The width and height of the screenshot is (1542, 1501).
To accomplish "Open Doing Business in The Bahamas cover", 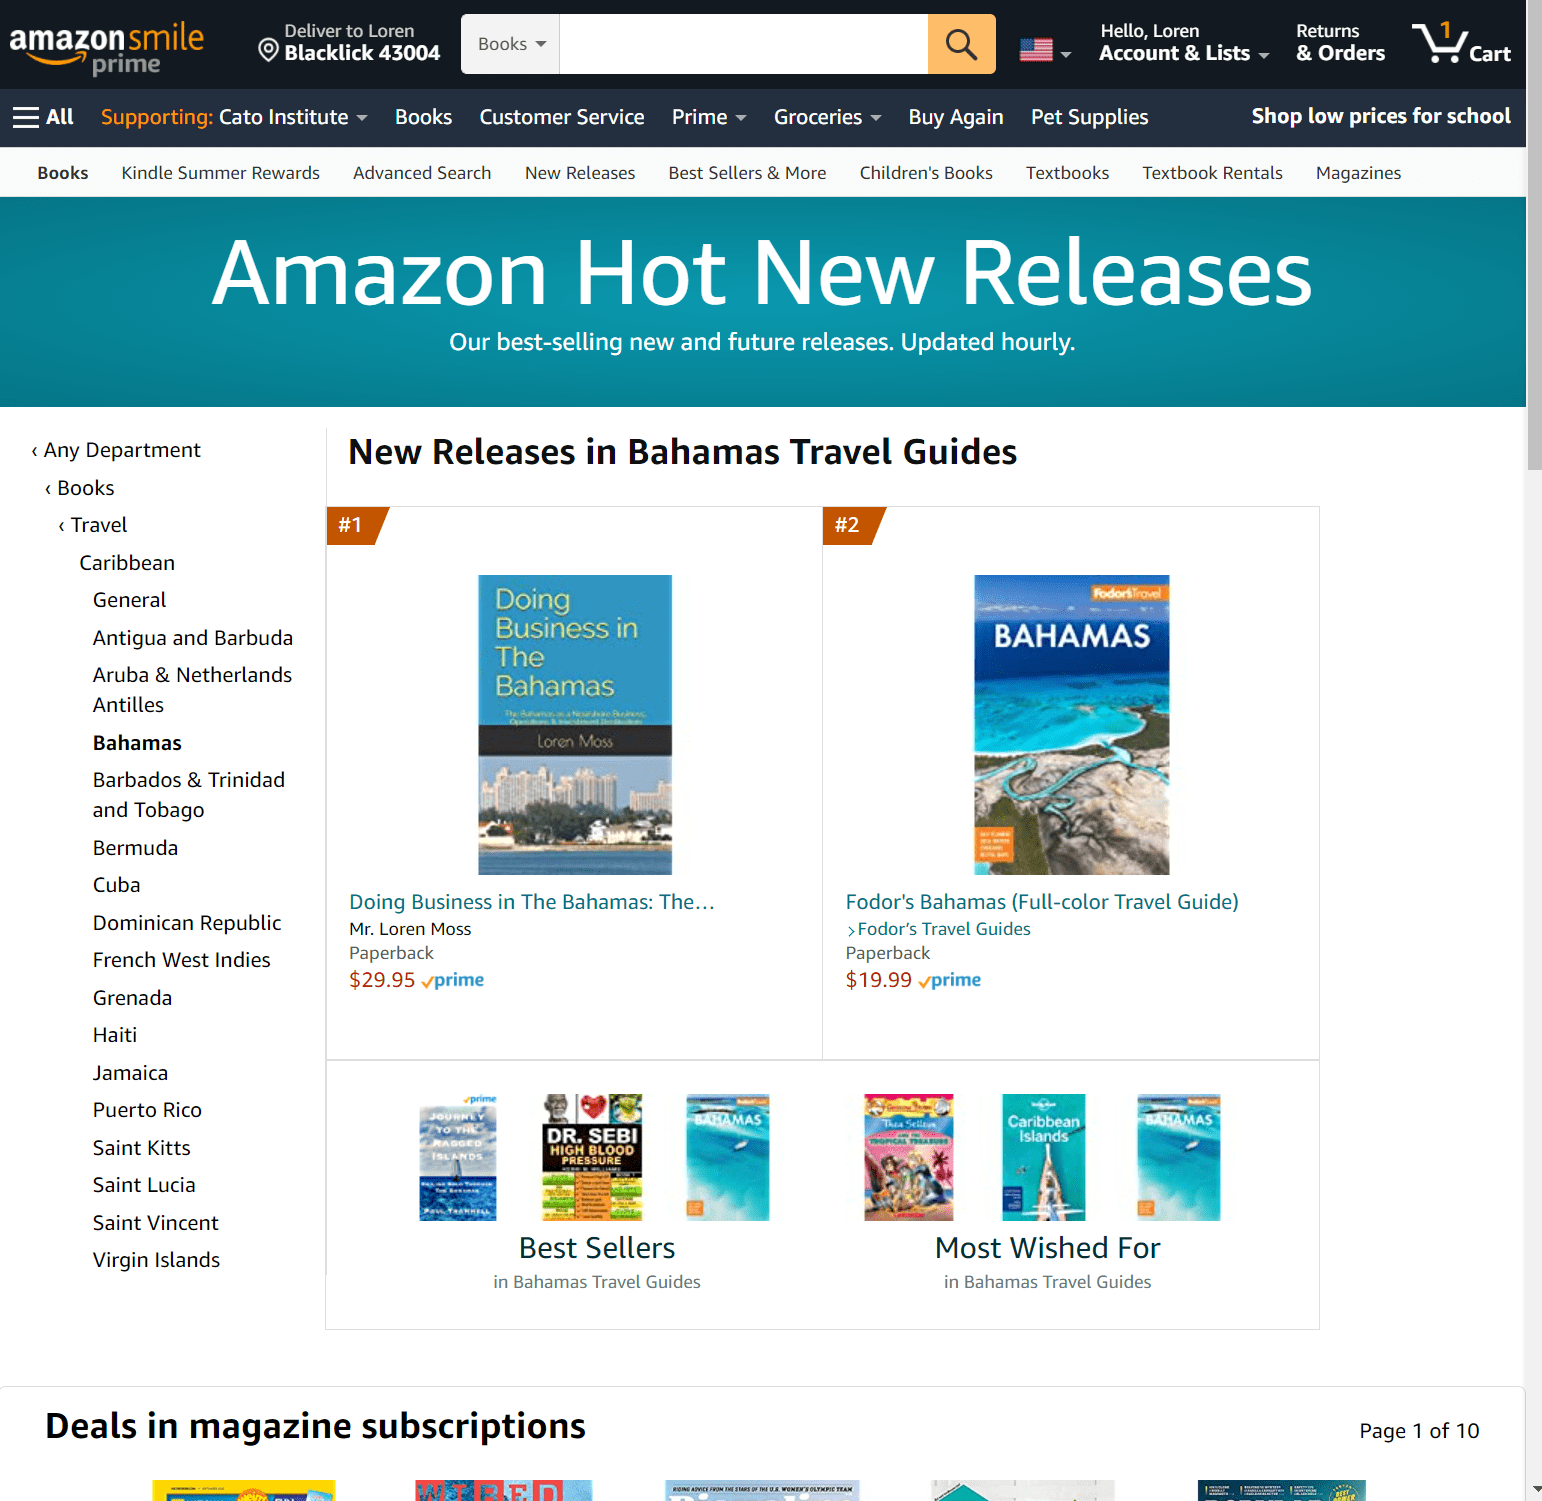I will tap(575, 725).
